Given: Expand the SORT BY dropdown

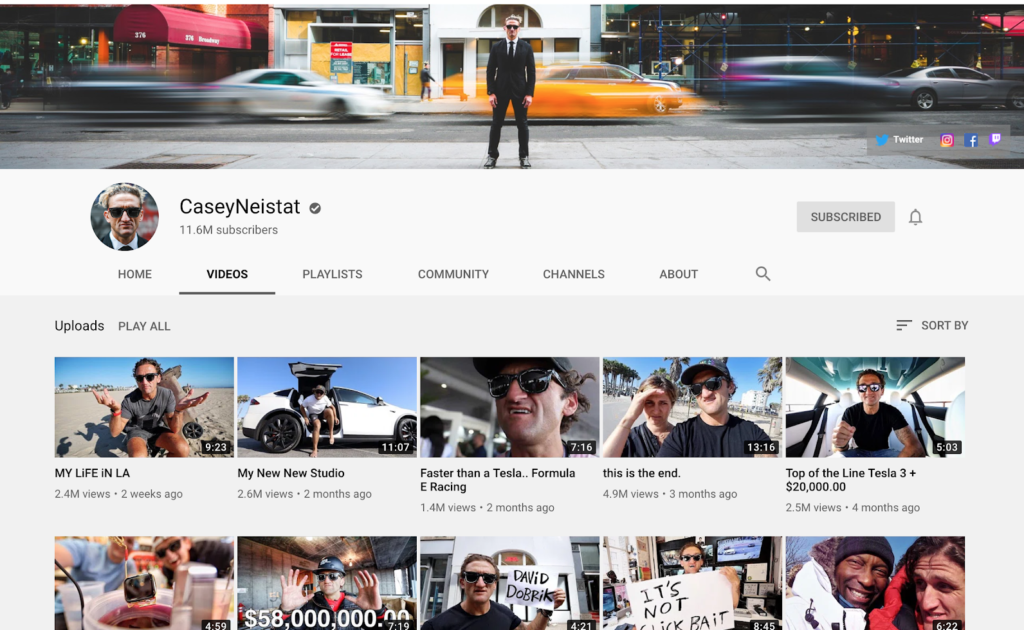Looking at the screenshot, I should click(944, 325).
